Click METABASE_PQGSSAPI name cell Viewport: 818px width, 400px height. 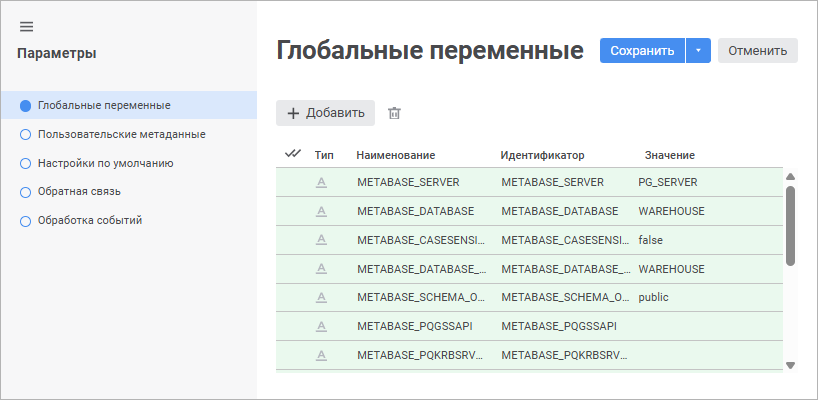tap(415, 326)
